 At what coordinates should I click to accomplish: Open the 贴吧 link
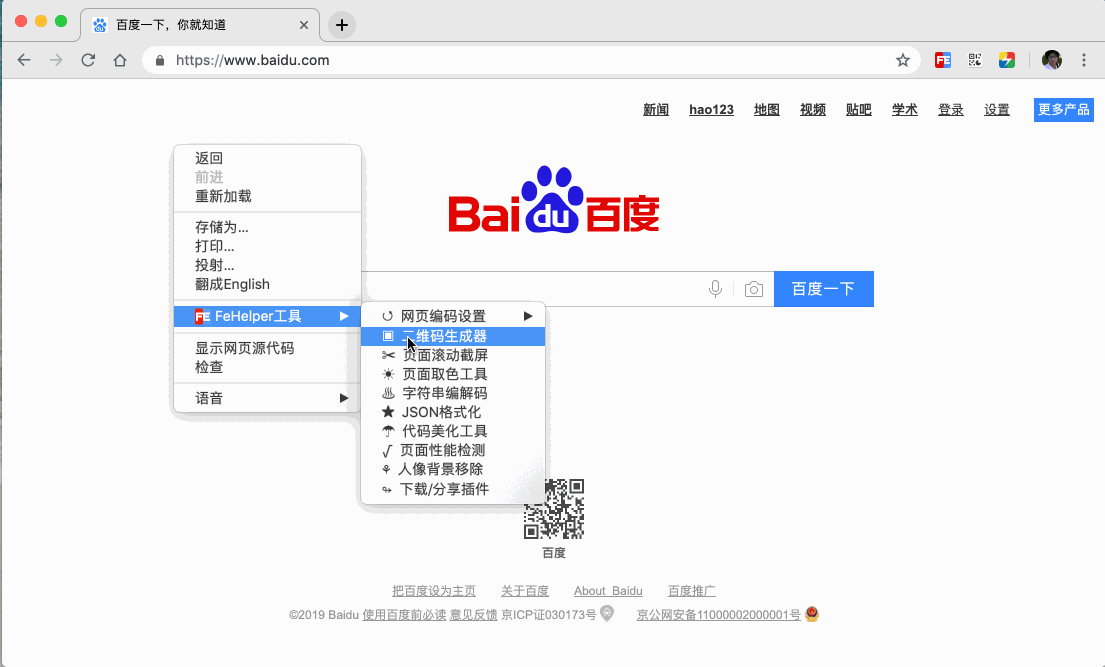click(x=858, y=109)
